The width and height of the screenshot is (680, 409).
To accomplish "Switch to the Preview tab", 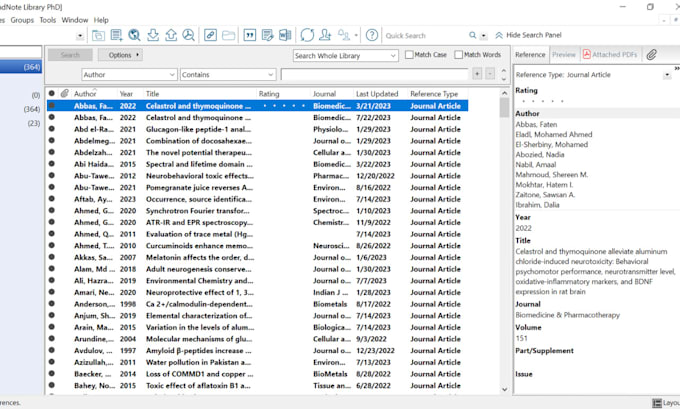I will click(564, 55).
